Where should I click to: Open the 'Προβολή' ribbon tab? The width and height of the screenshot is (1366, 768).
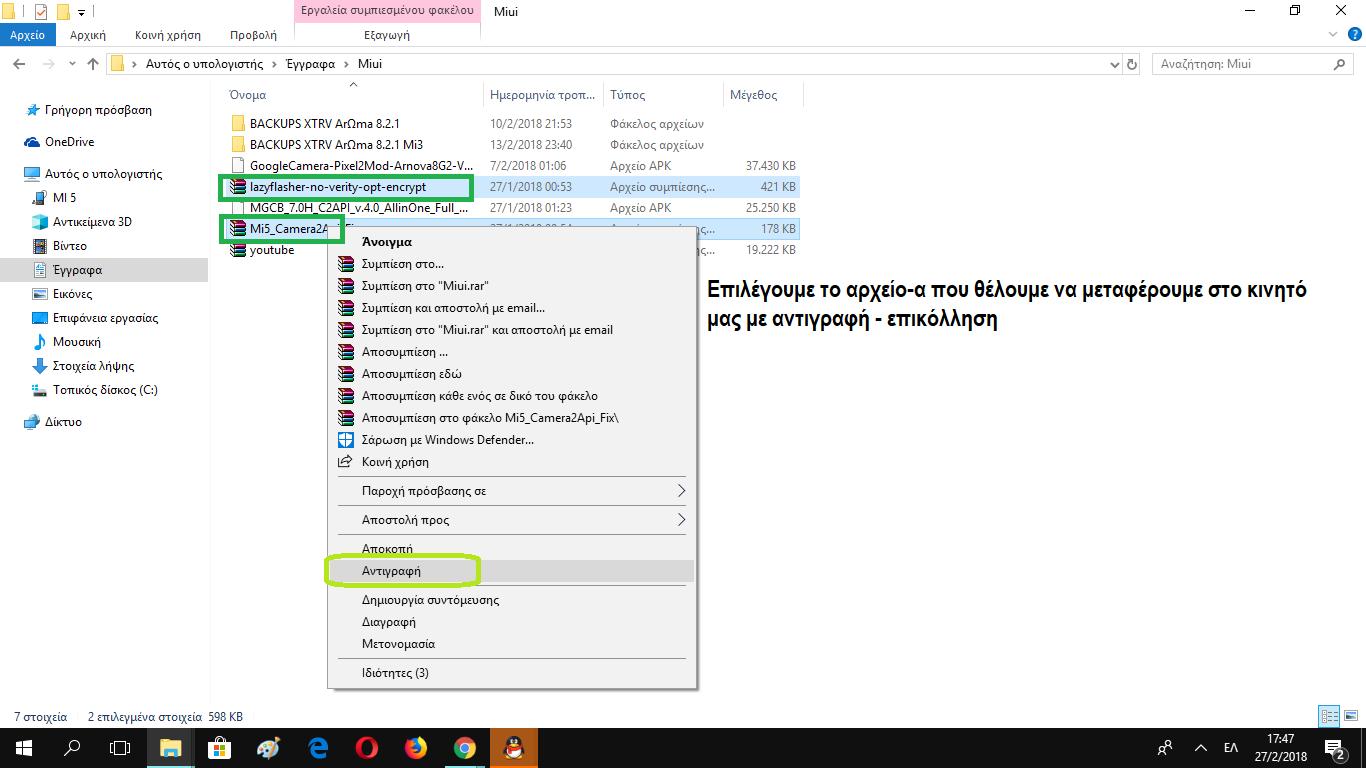tap(253, 35)
